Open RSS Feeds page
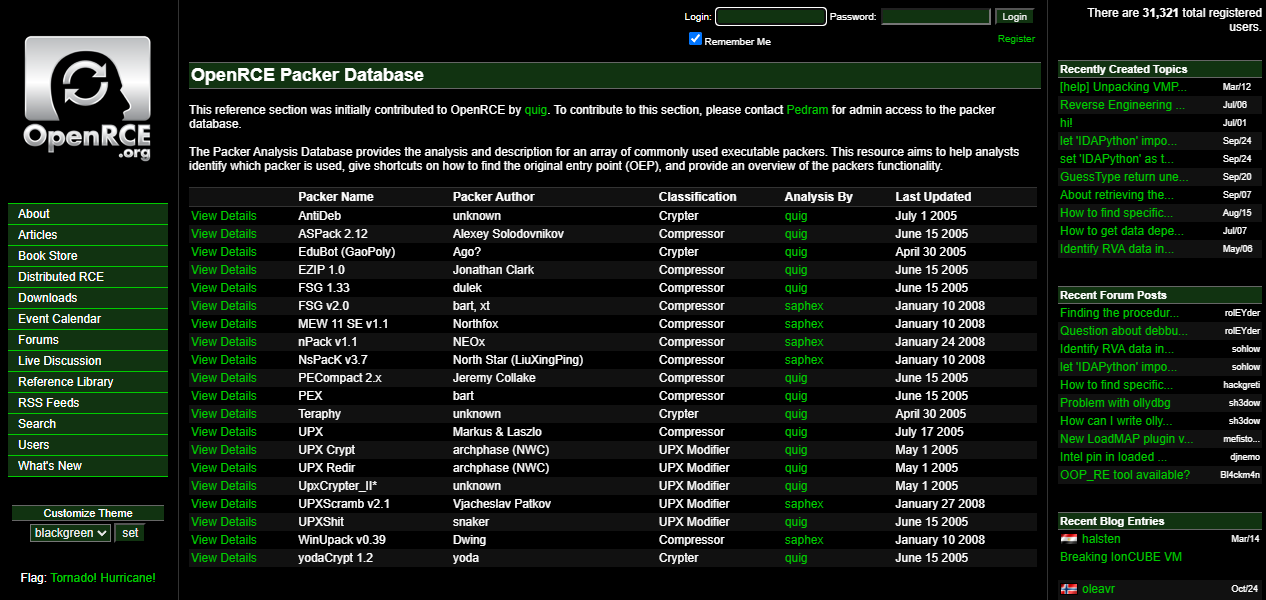Viewport: 1266px width, 600px height. pos(88,403)
